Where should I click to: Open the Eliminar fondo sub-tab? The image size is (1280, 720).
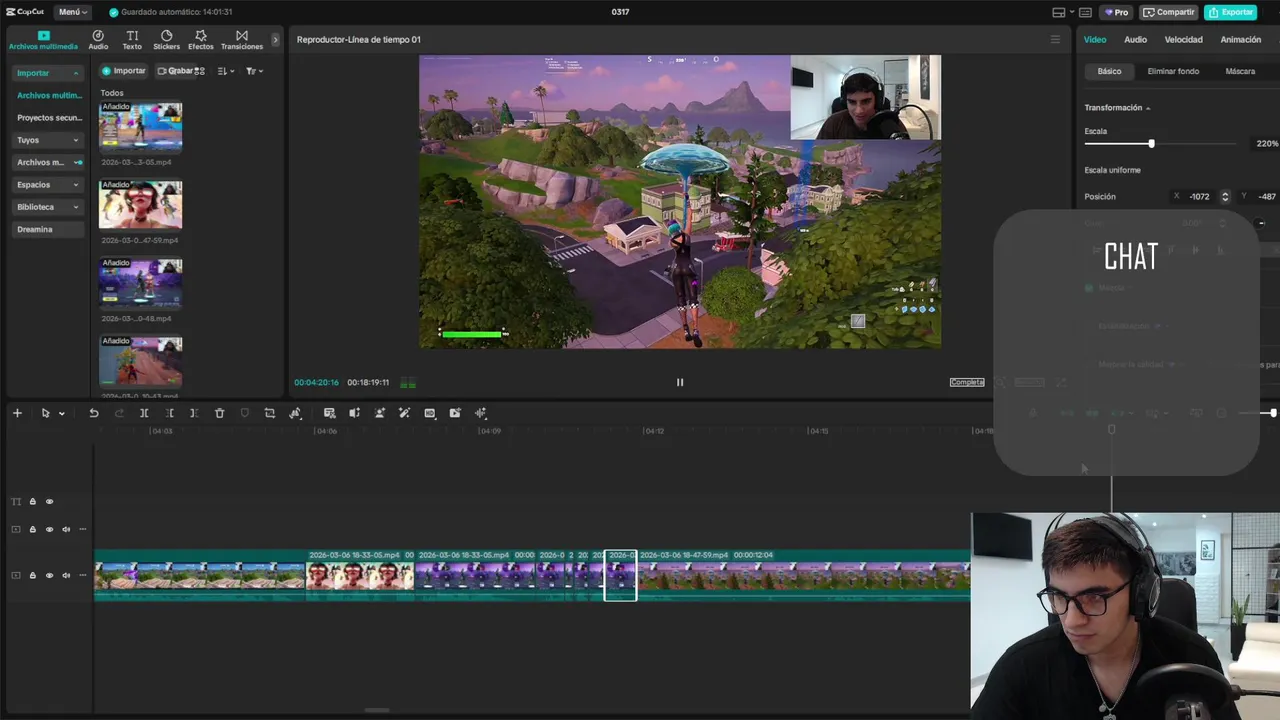1173,71
